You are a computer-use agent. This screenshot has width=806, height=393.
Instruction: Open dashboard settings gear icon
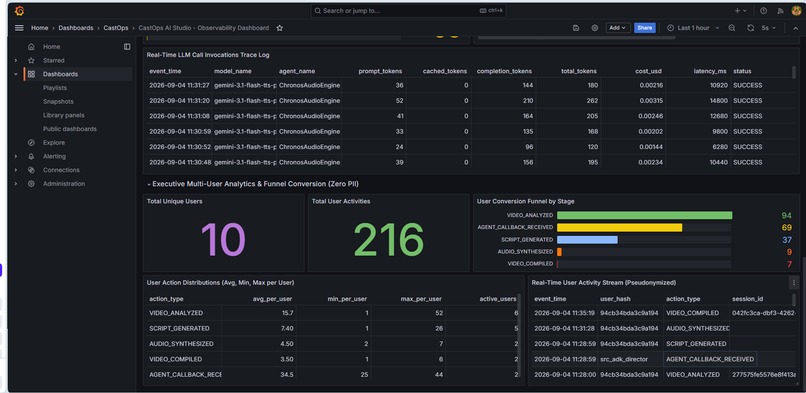point(595,28)
